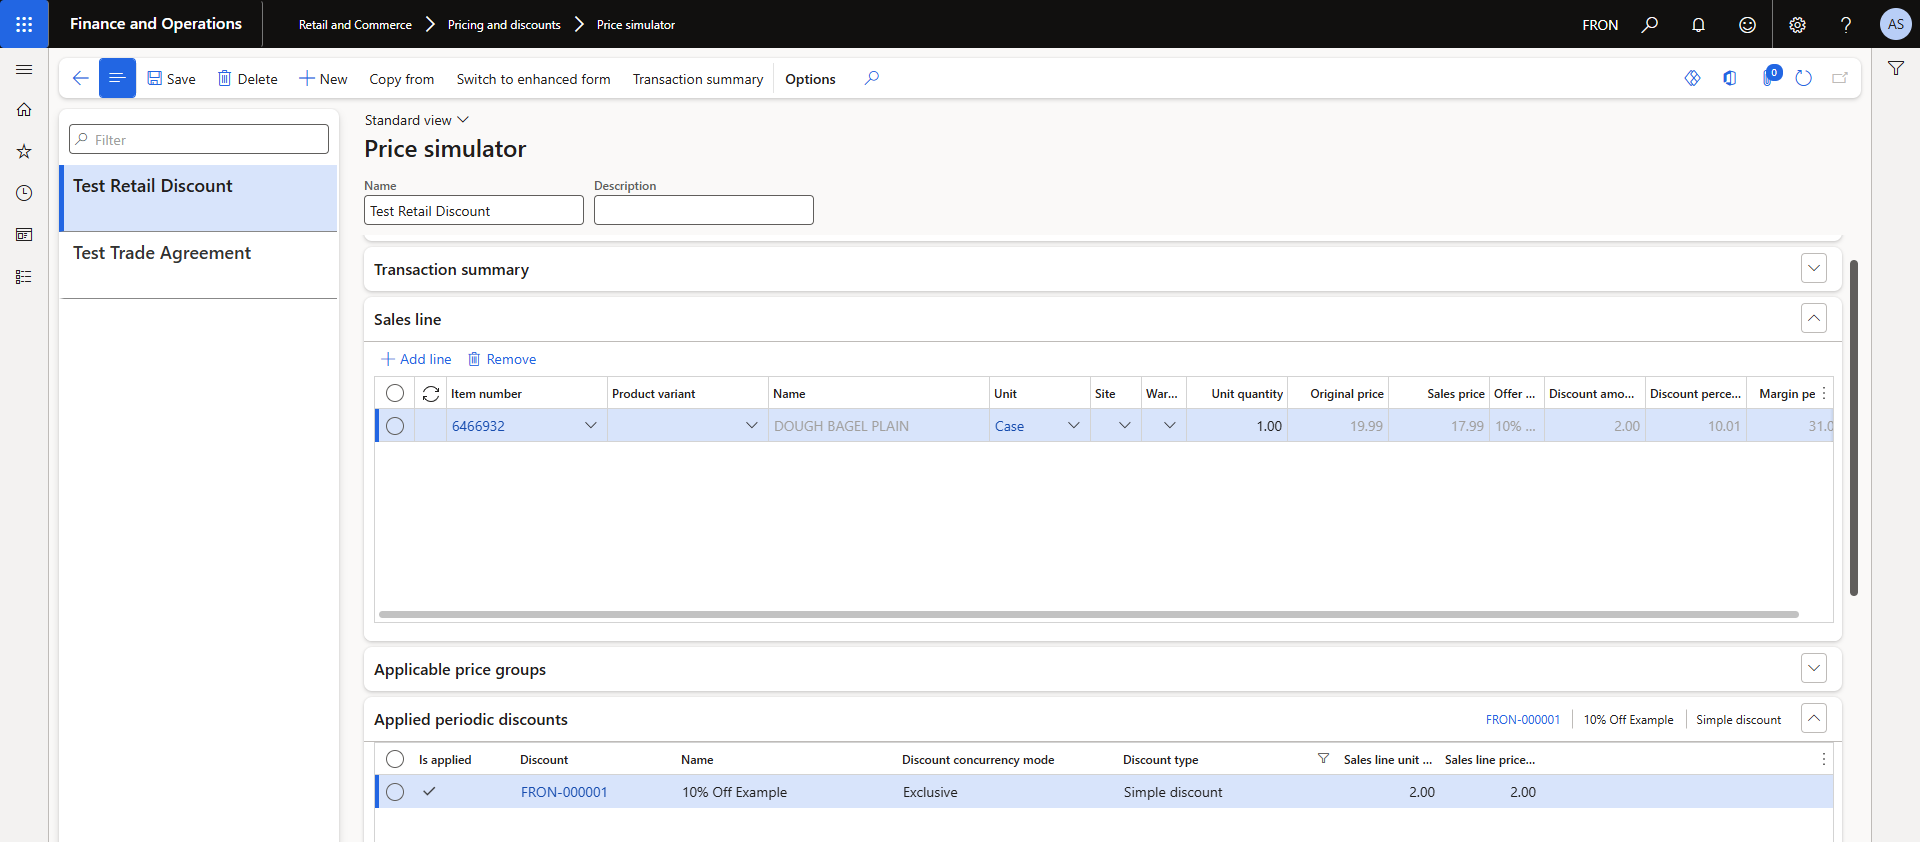Select the FRON-000001 discount row radio

point(395,792)
